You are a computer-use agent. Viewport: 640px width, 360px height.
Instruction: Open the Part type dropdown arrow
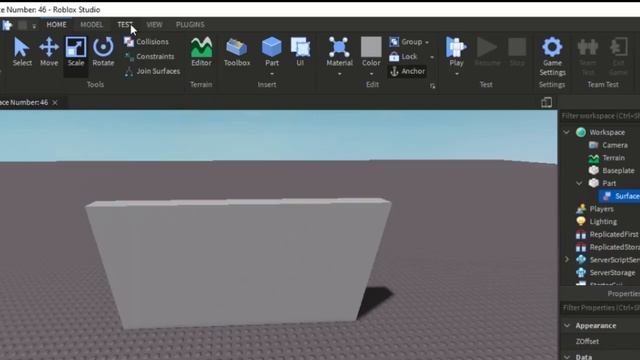coord(272,74)
